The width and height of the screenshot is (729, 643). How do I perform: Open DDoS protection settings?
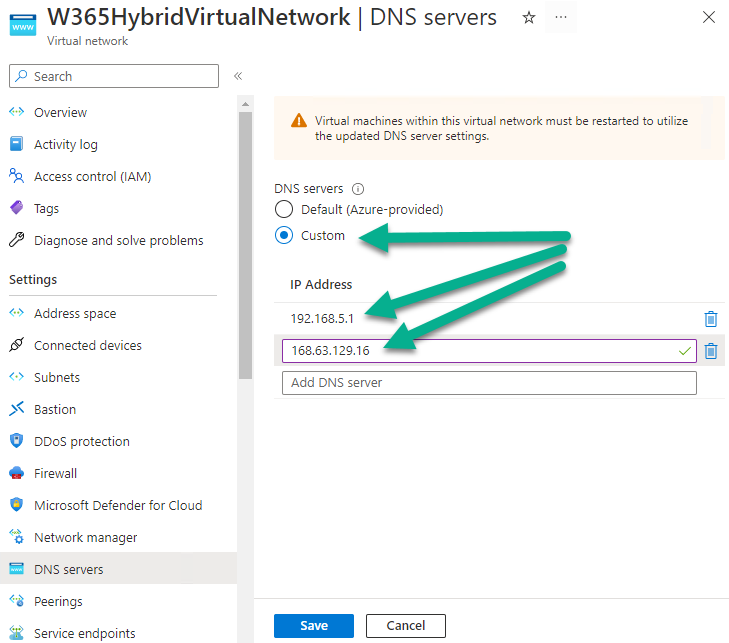[82, 442]
